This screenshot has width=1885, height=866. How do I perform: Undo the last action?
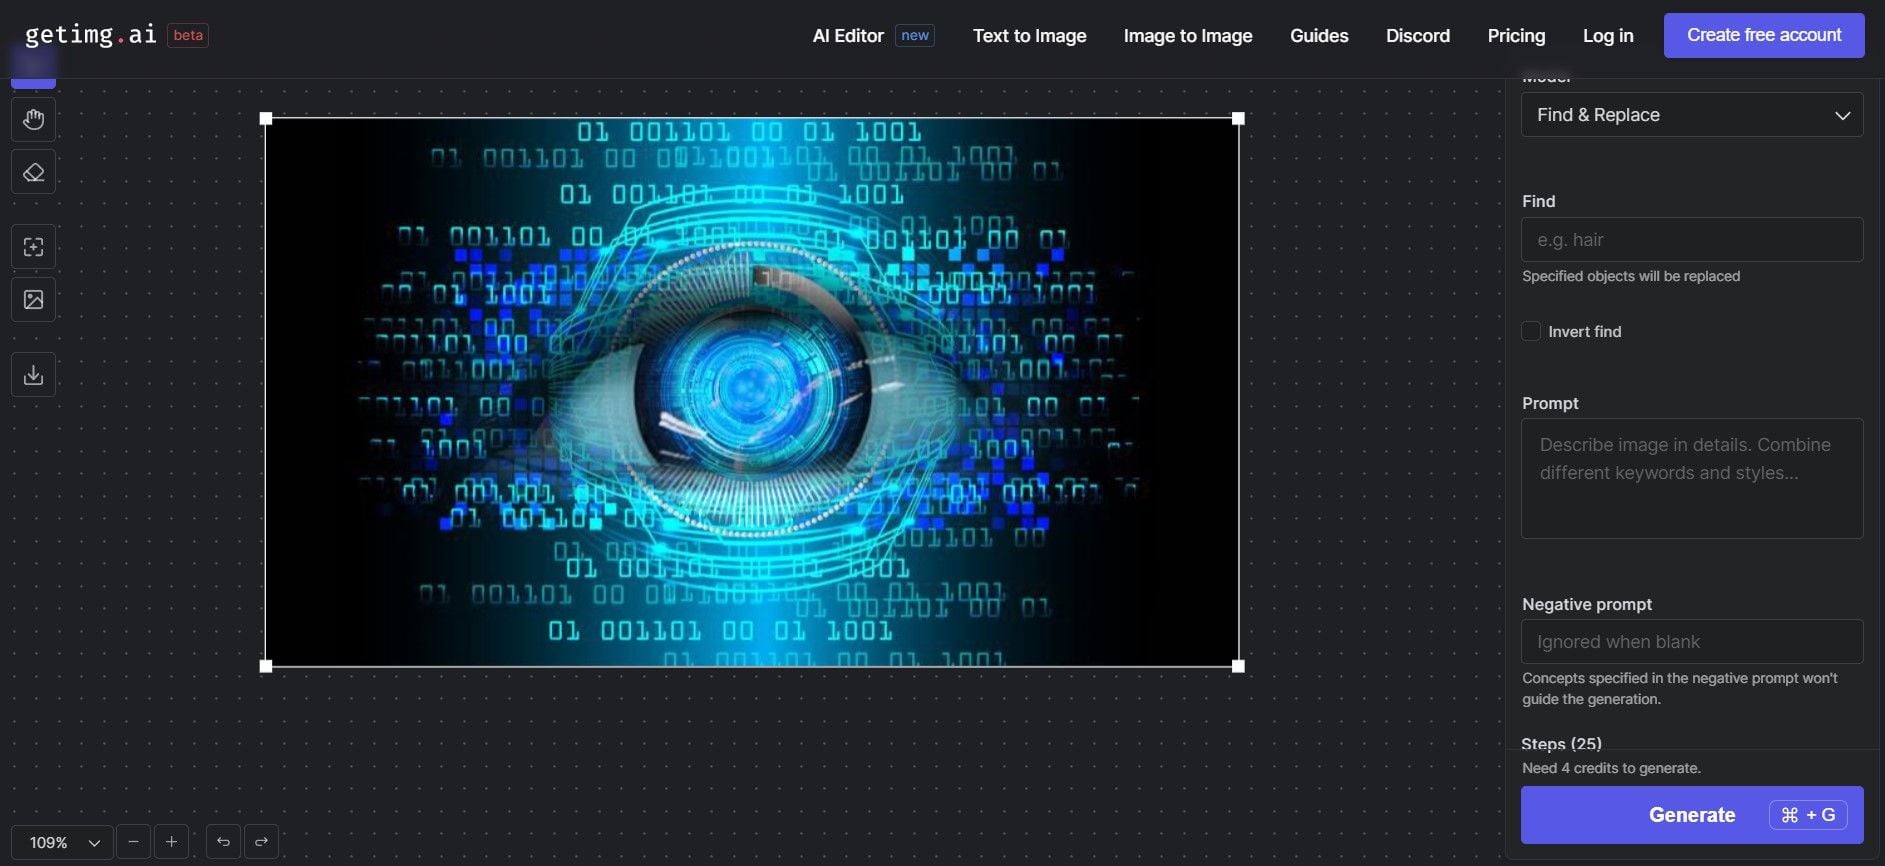[223, 842]
